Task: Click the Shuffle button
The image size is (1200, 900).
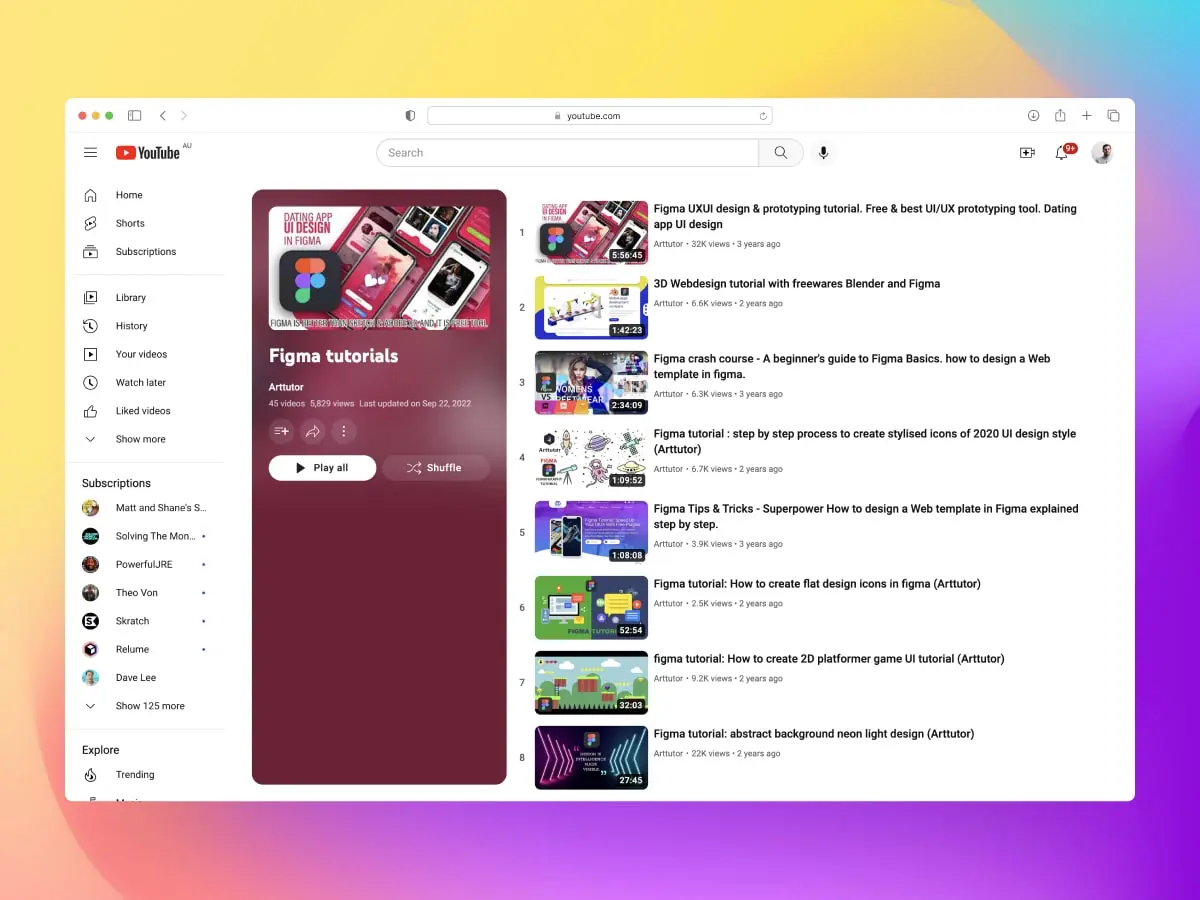Action: click(x=436, y=467)
